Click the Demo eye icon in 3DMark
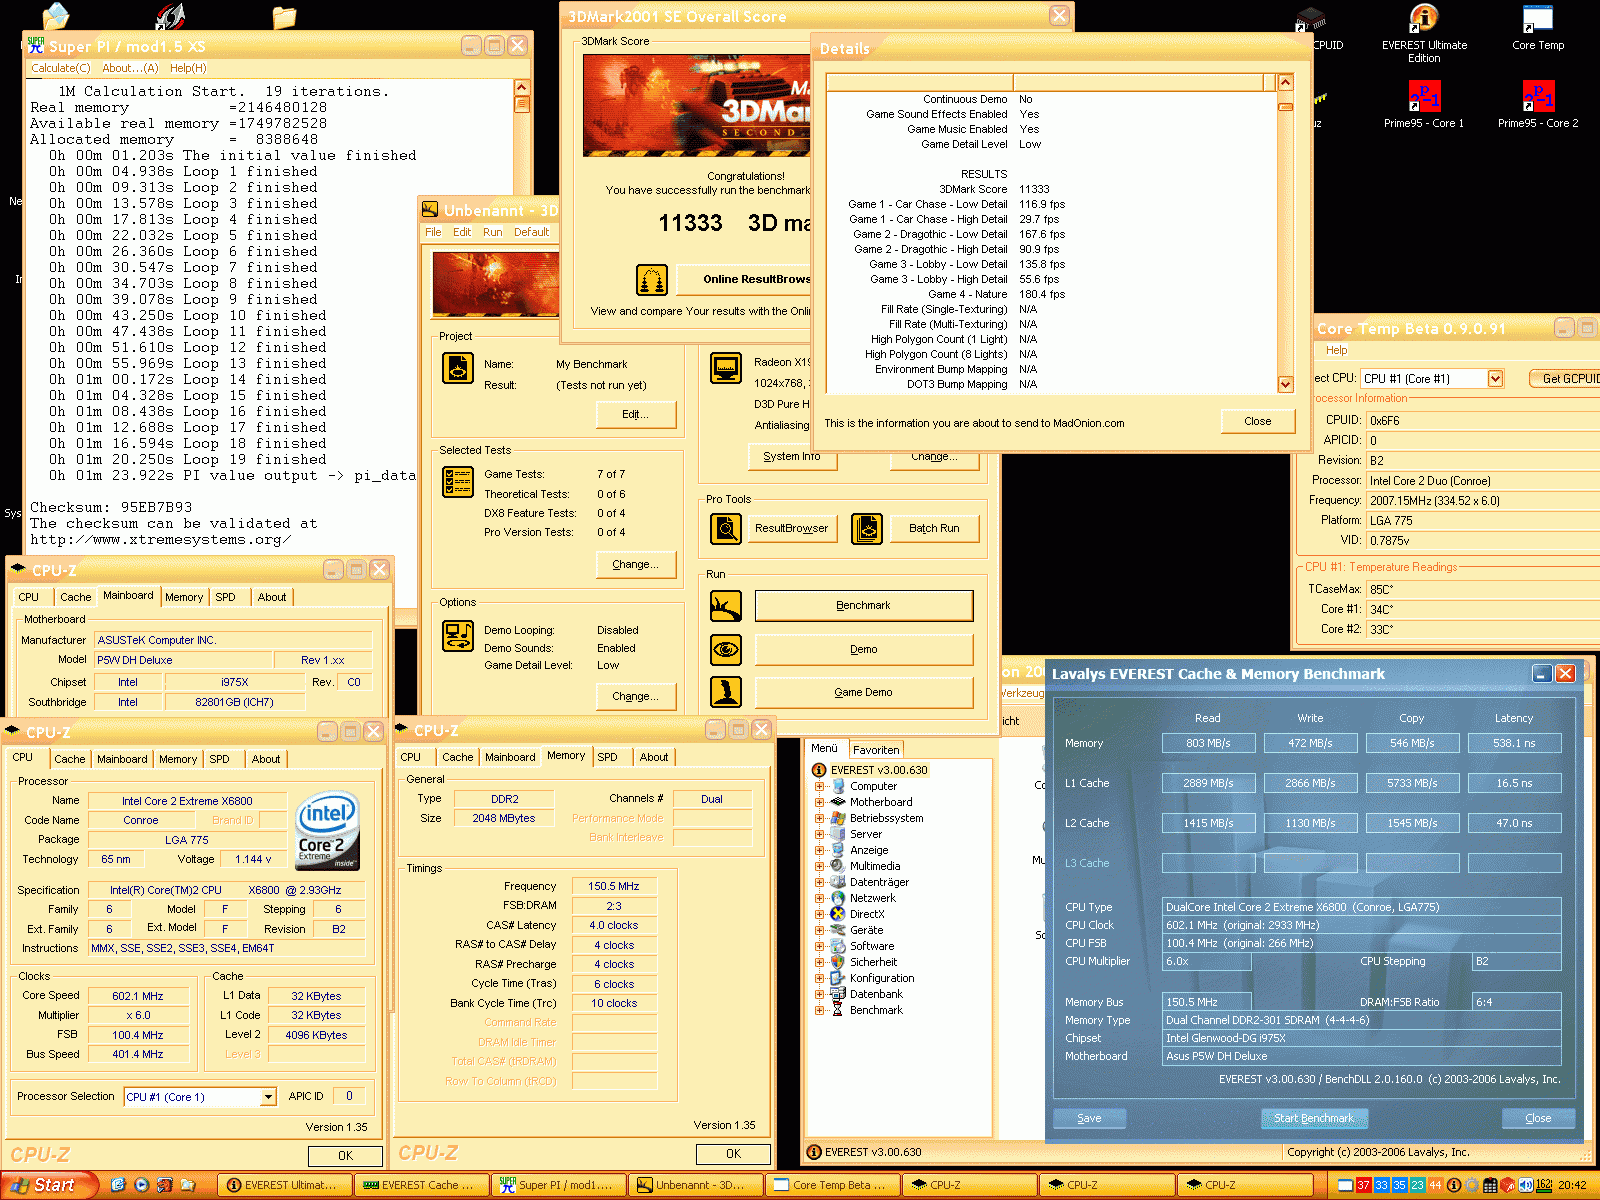Image resolution: width=1600 pixels, height=1200 pixels. 726,650
